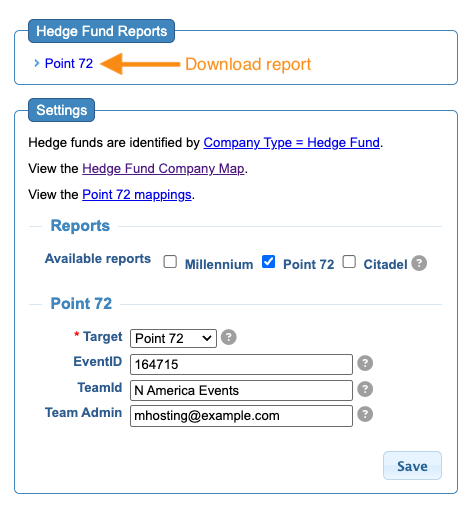Click help icon next to Citadel checkbox
Viewport: 473px width, 510px height.
(419, 263)
